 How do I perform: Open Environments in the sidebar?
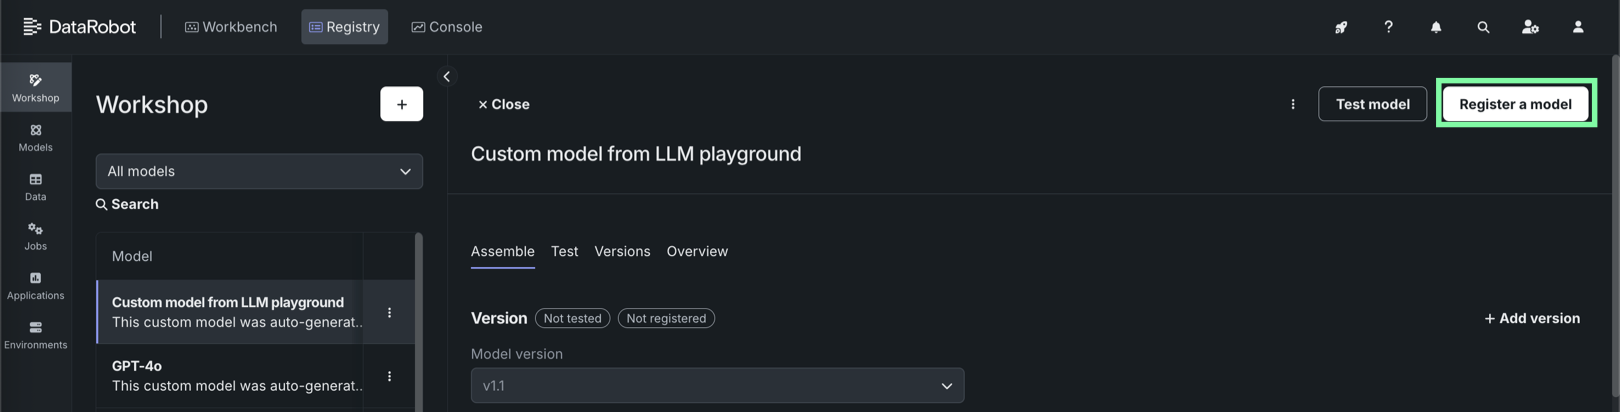(x=35, y=335)
